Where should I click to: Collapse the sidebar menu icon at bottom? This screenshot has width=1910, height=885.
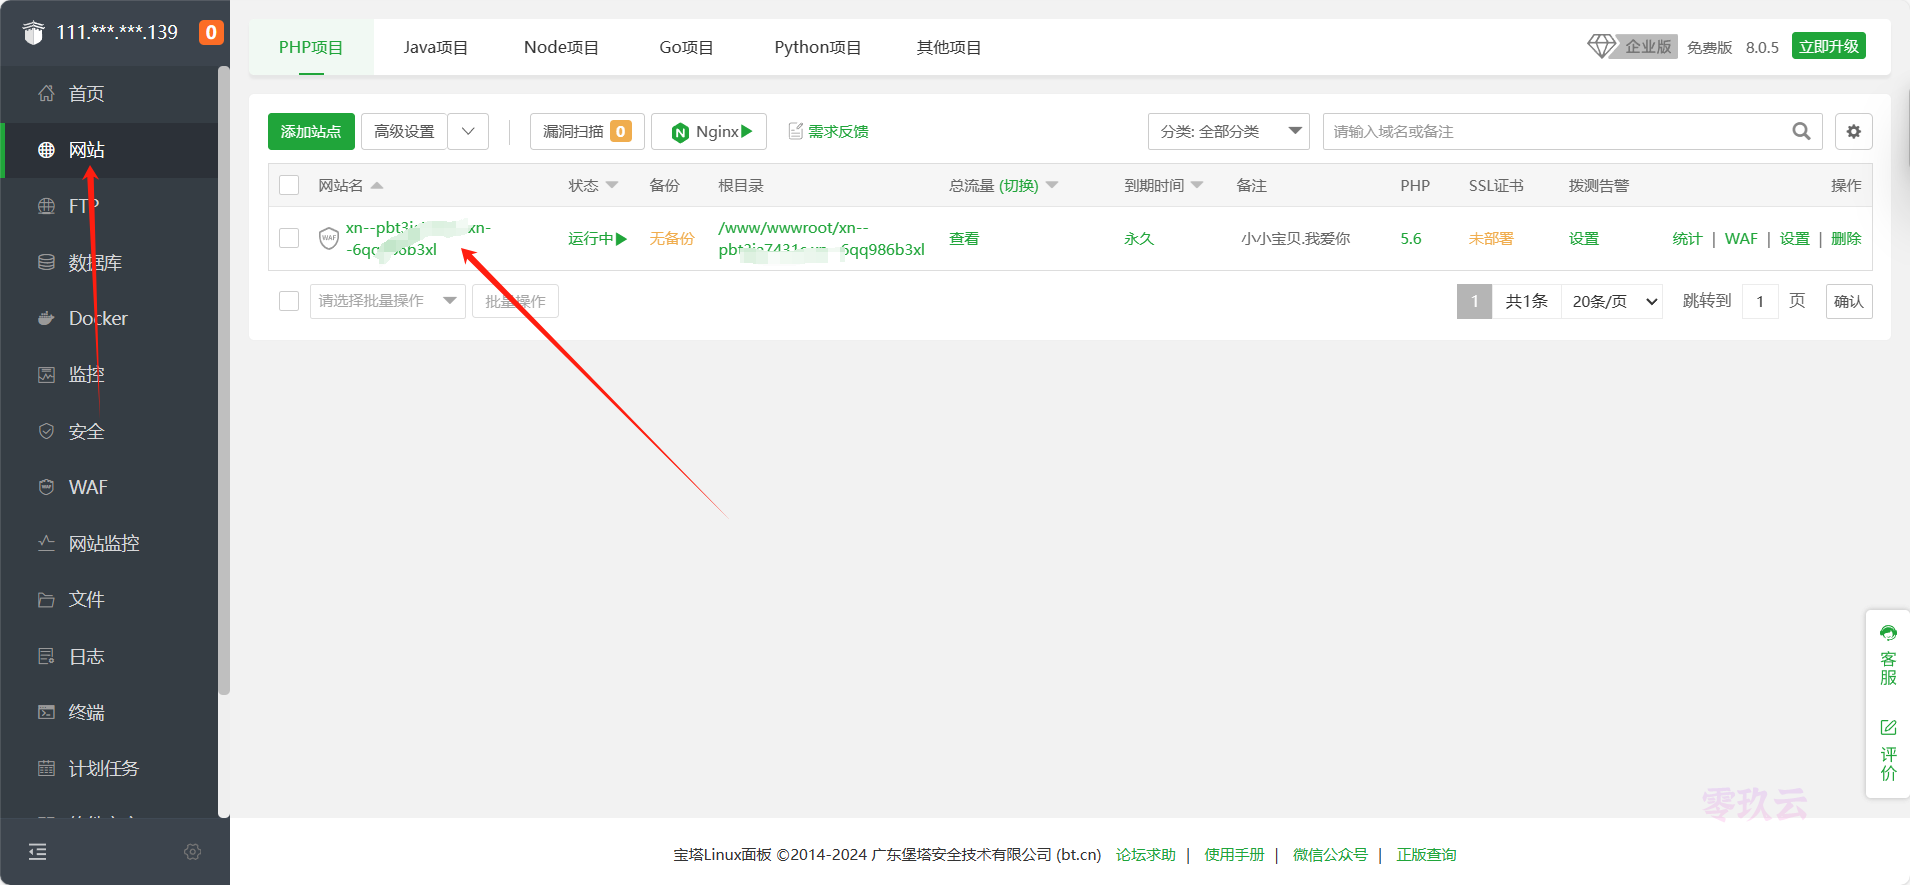(x=37, y=852)
